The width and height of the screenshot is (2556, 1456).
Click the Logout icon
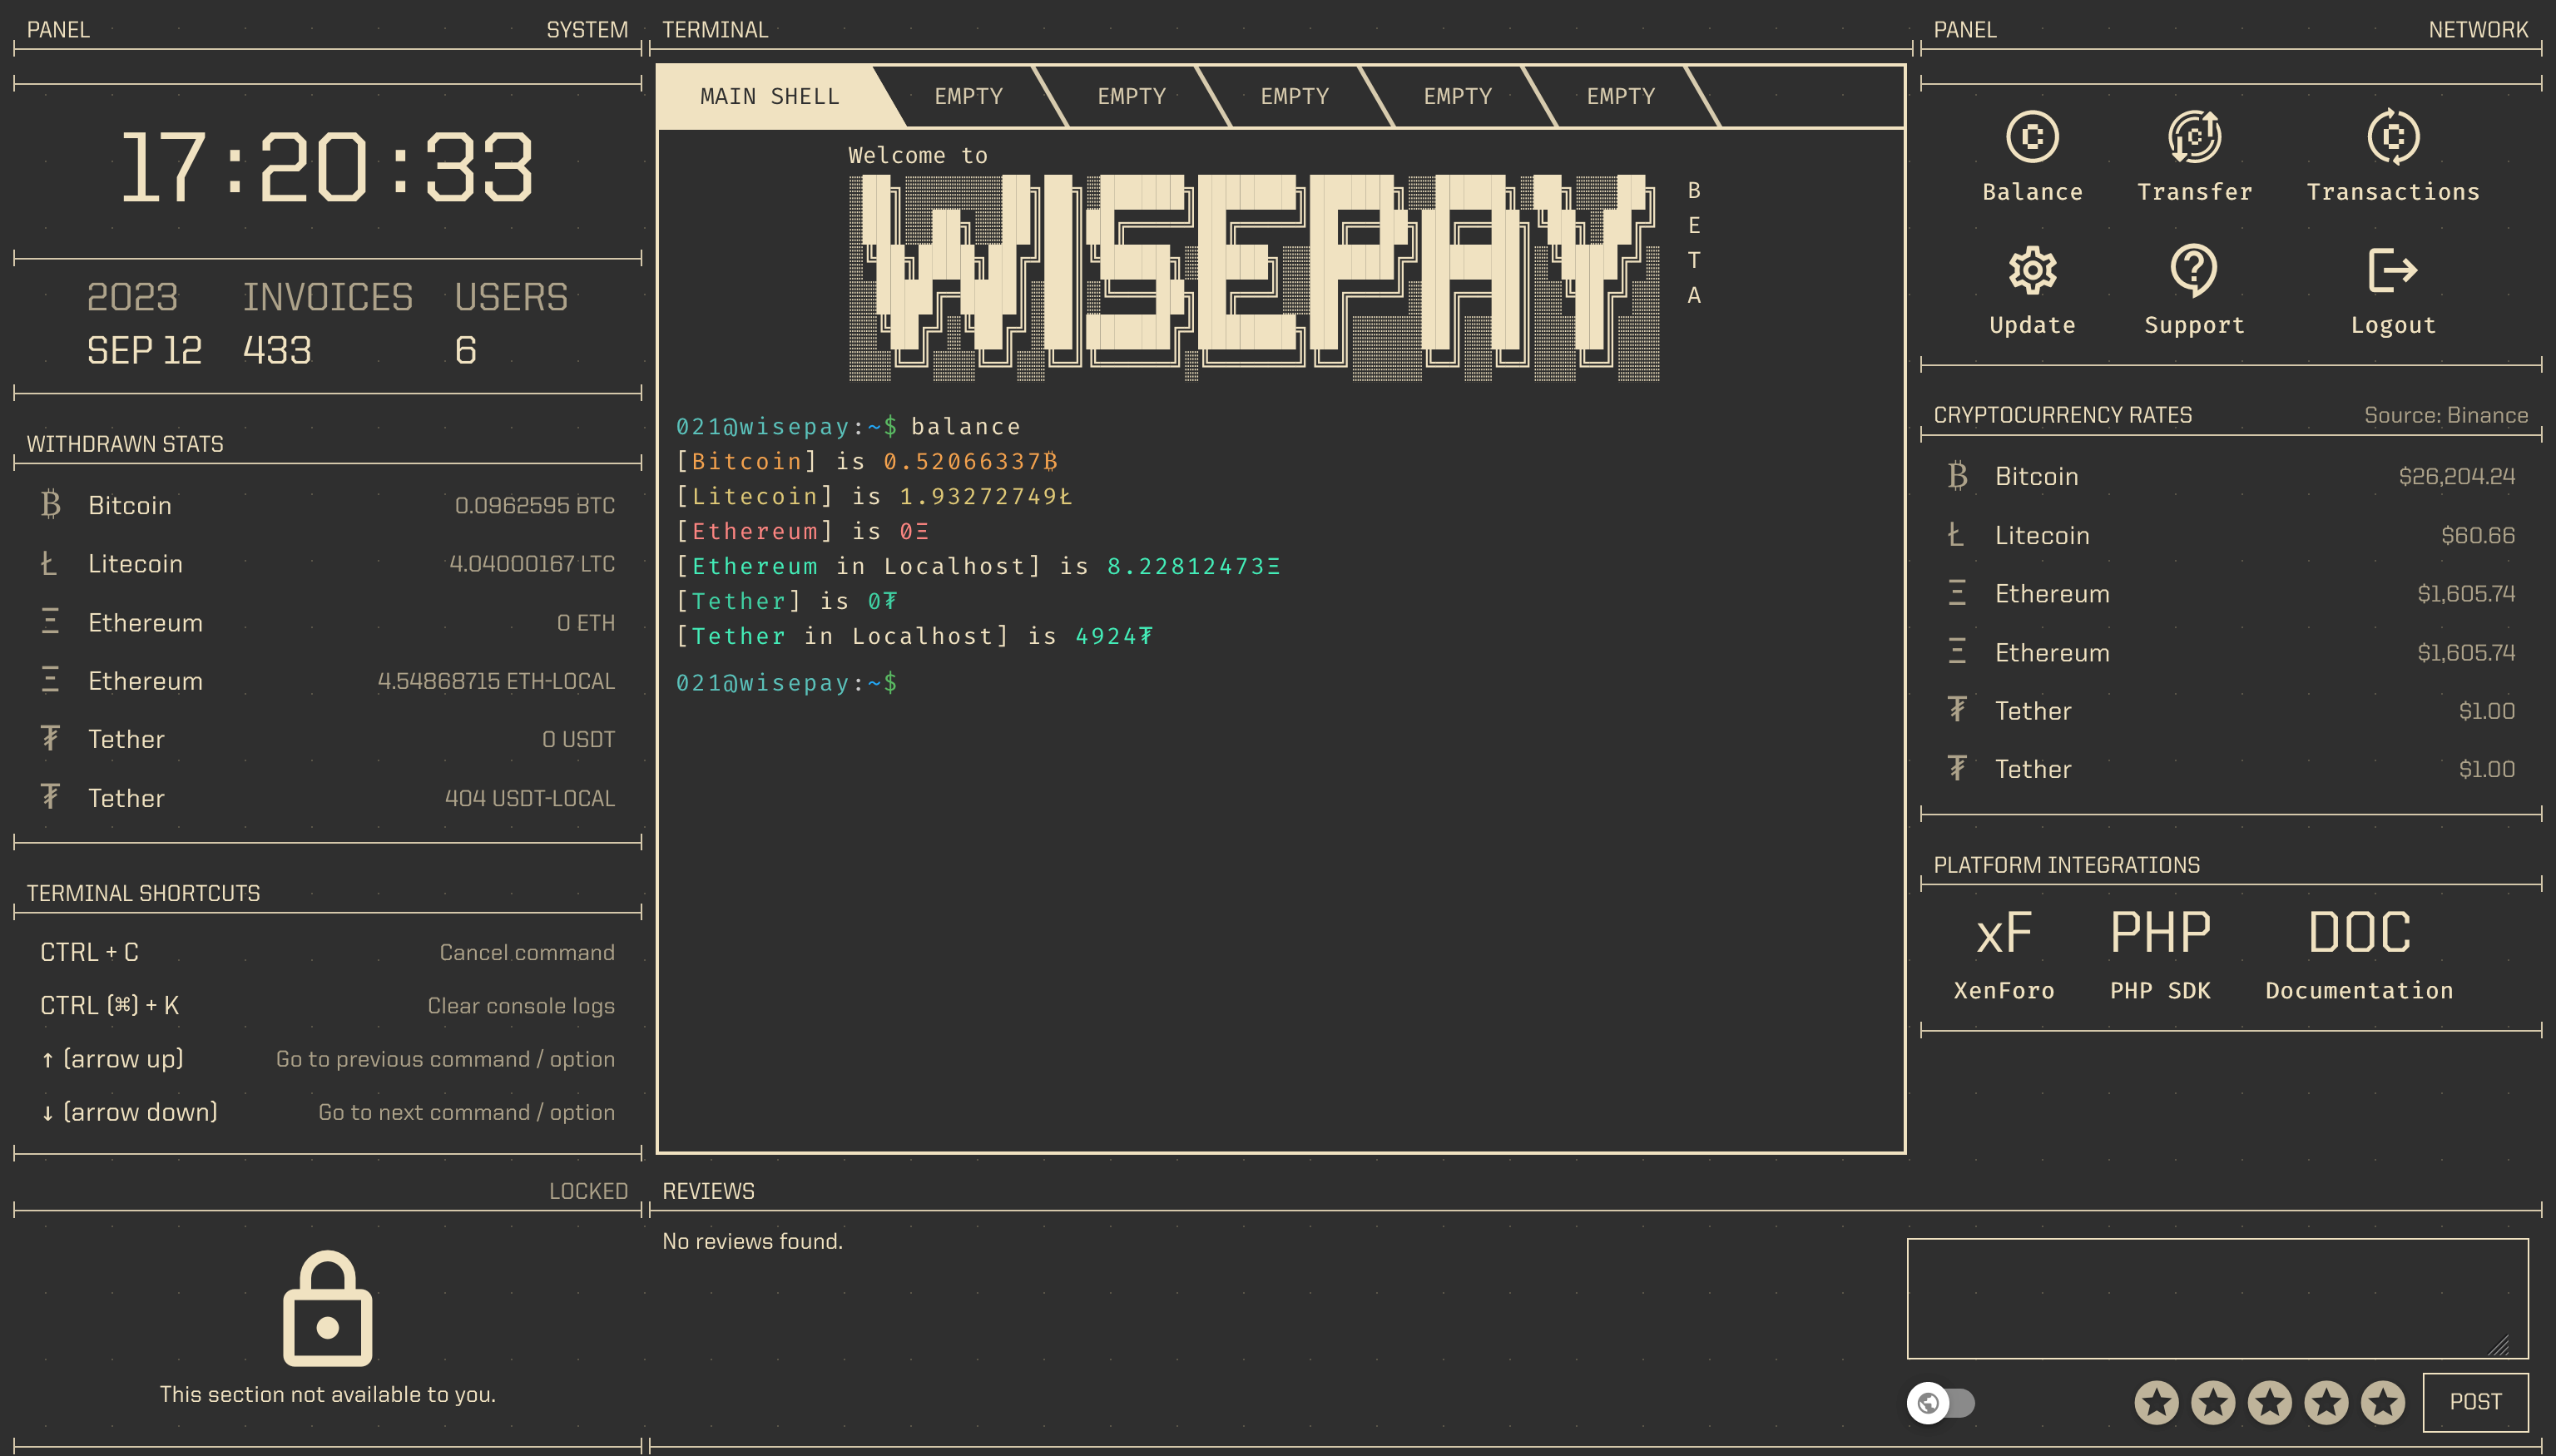click(2393, 270)
